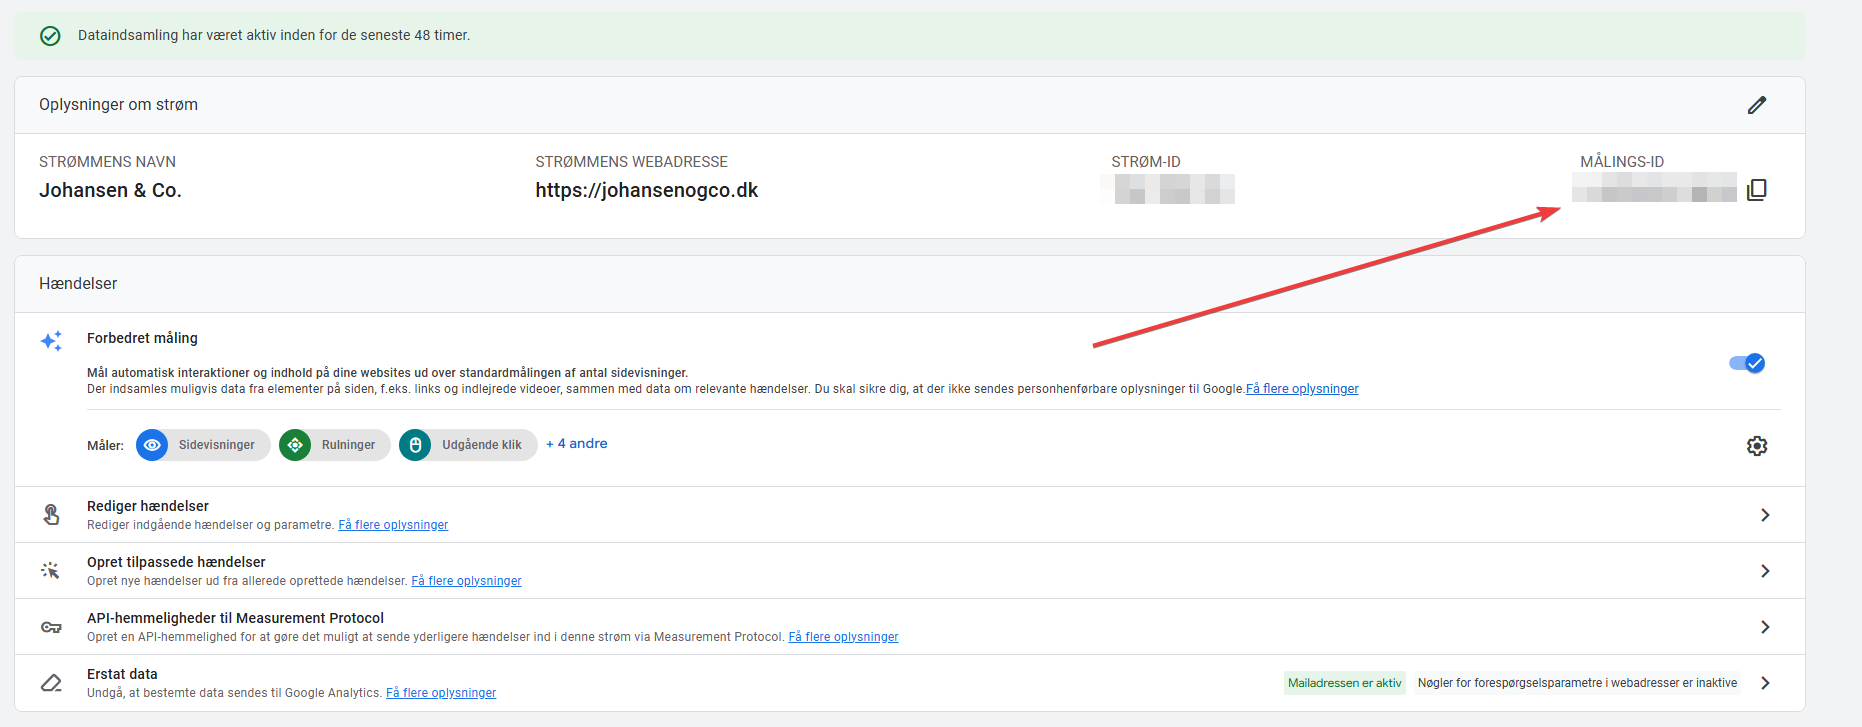The image size is (1862, 727).
Task: Click the Opret tilpassede hændelser row title
Action: coord(176,562)
